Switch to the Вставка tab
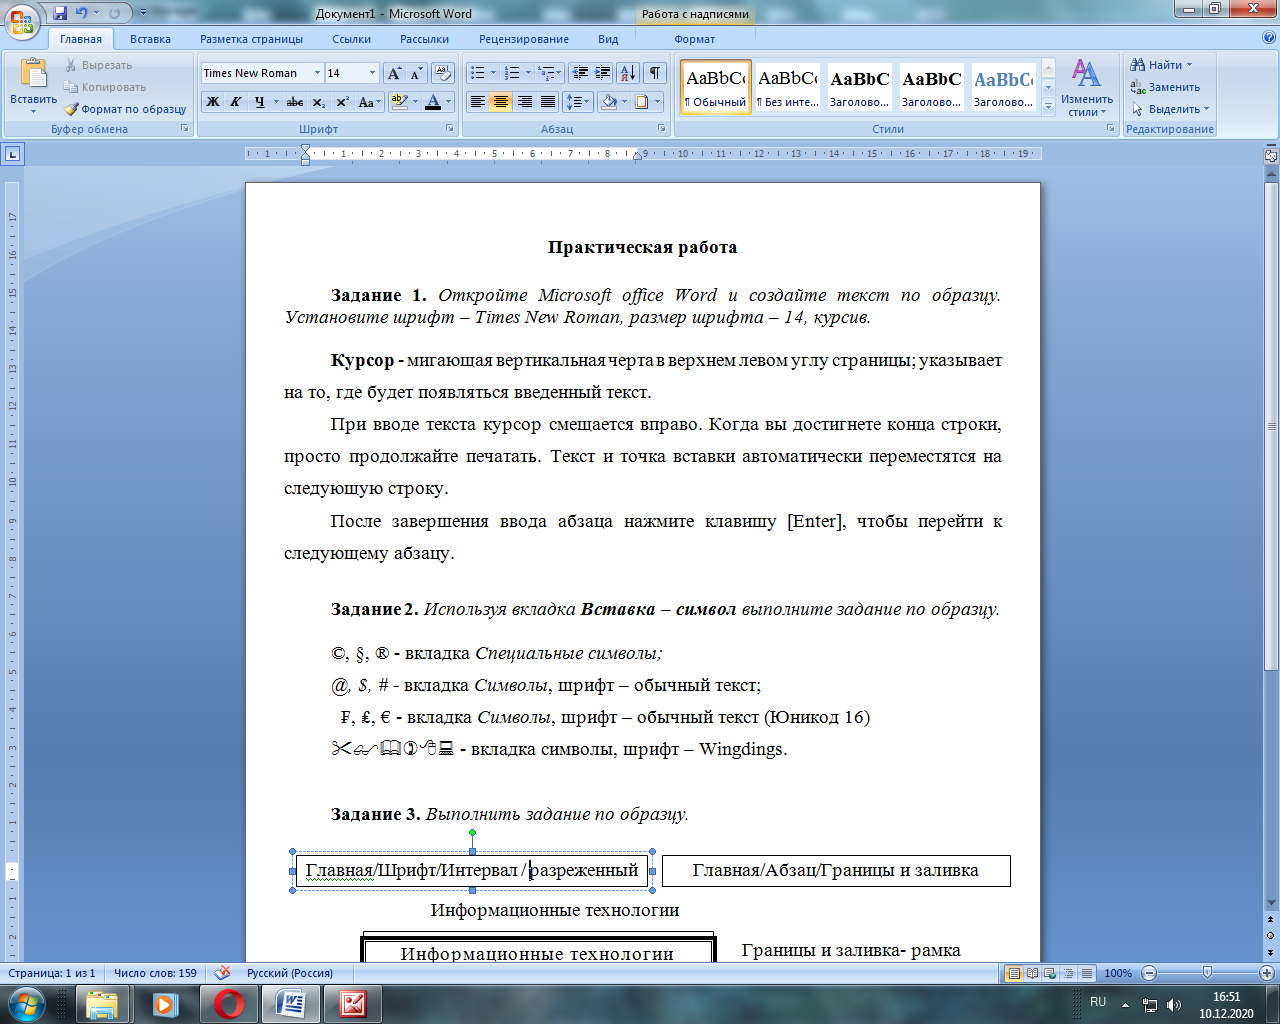 click(x=150, y=39)
